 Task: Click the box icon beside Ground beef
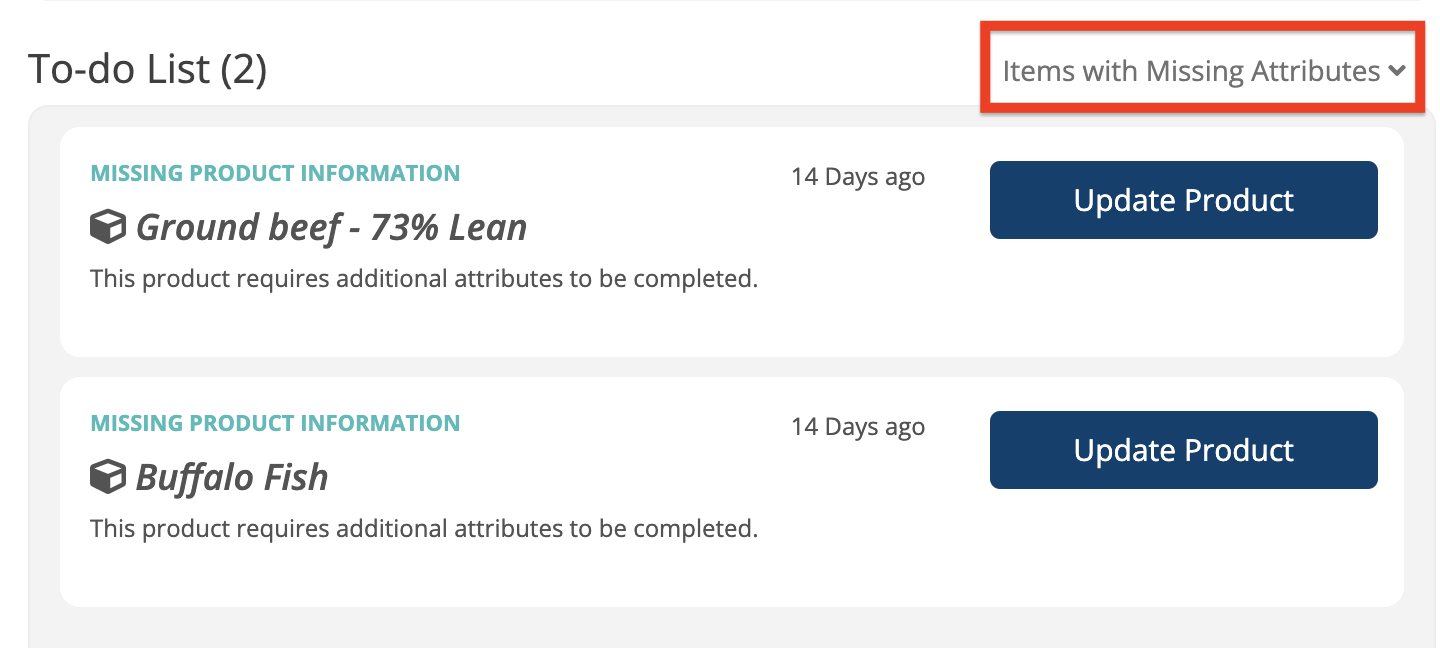click(108, 228)
